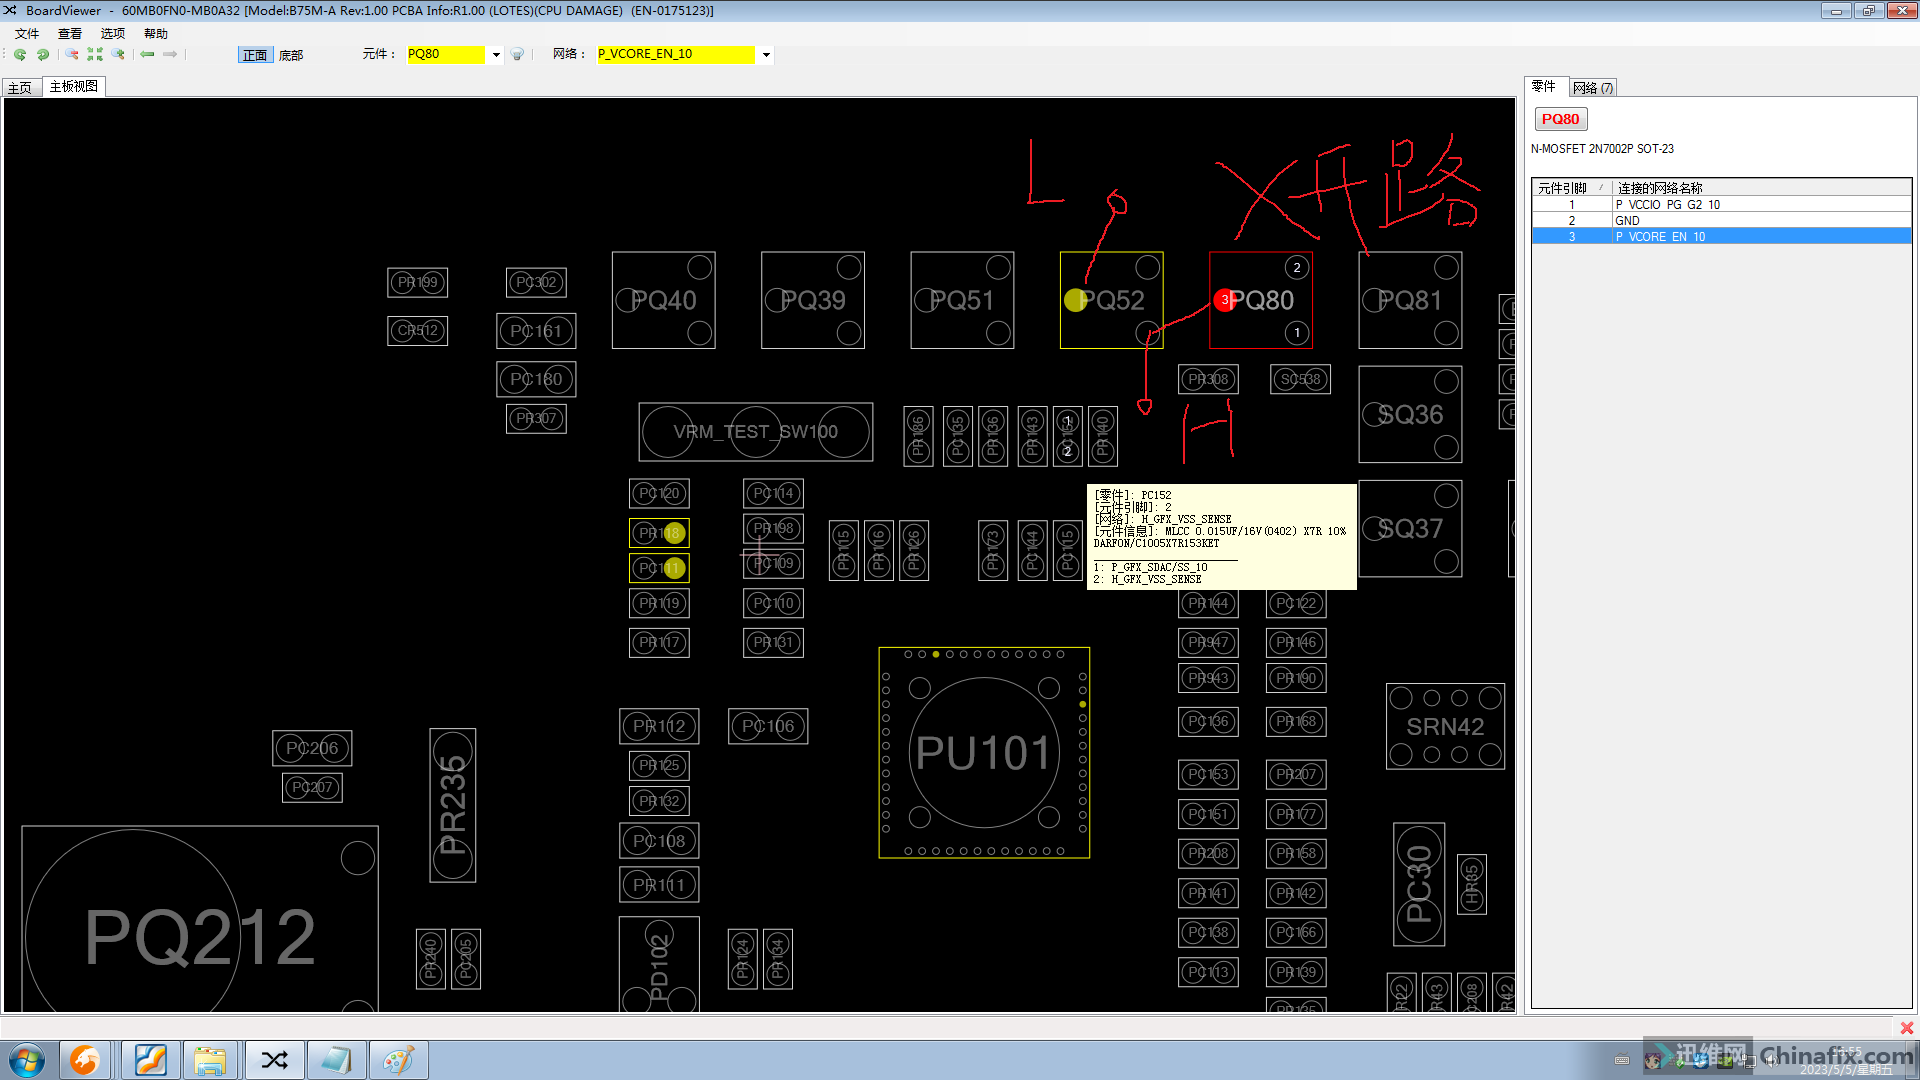Select component PQ81 on the board
Screen dimensions: 1920x1080
(1410, 300)
